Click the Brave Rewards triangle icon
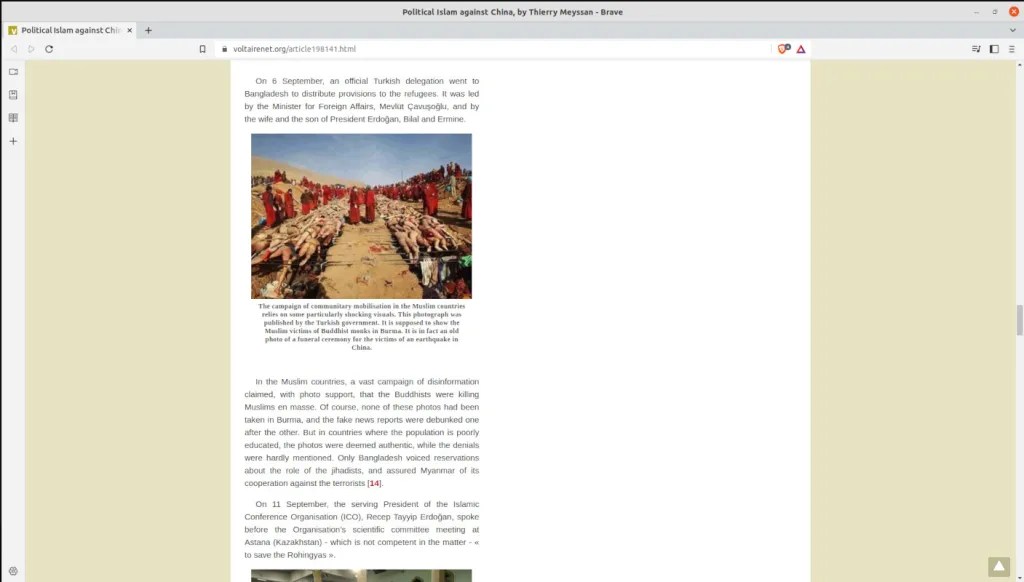 [x=801, y=48]
